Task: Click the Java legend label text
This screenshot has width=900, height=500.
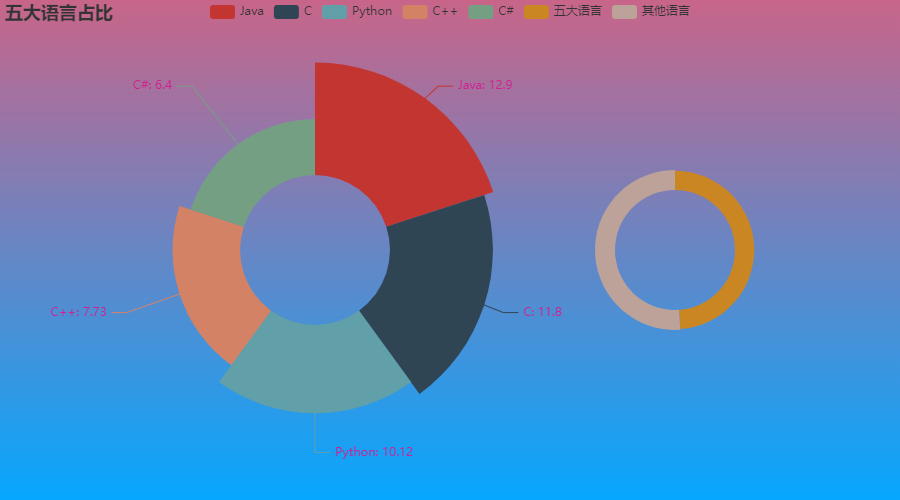Action: tap(251, 11)
